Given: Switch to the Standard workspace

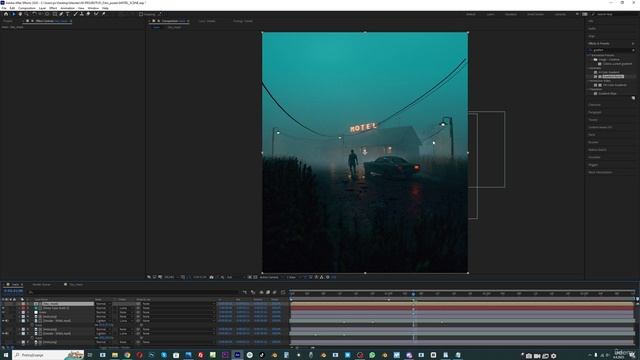Looking at the screenshot, I should (511, 14).
